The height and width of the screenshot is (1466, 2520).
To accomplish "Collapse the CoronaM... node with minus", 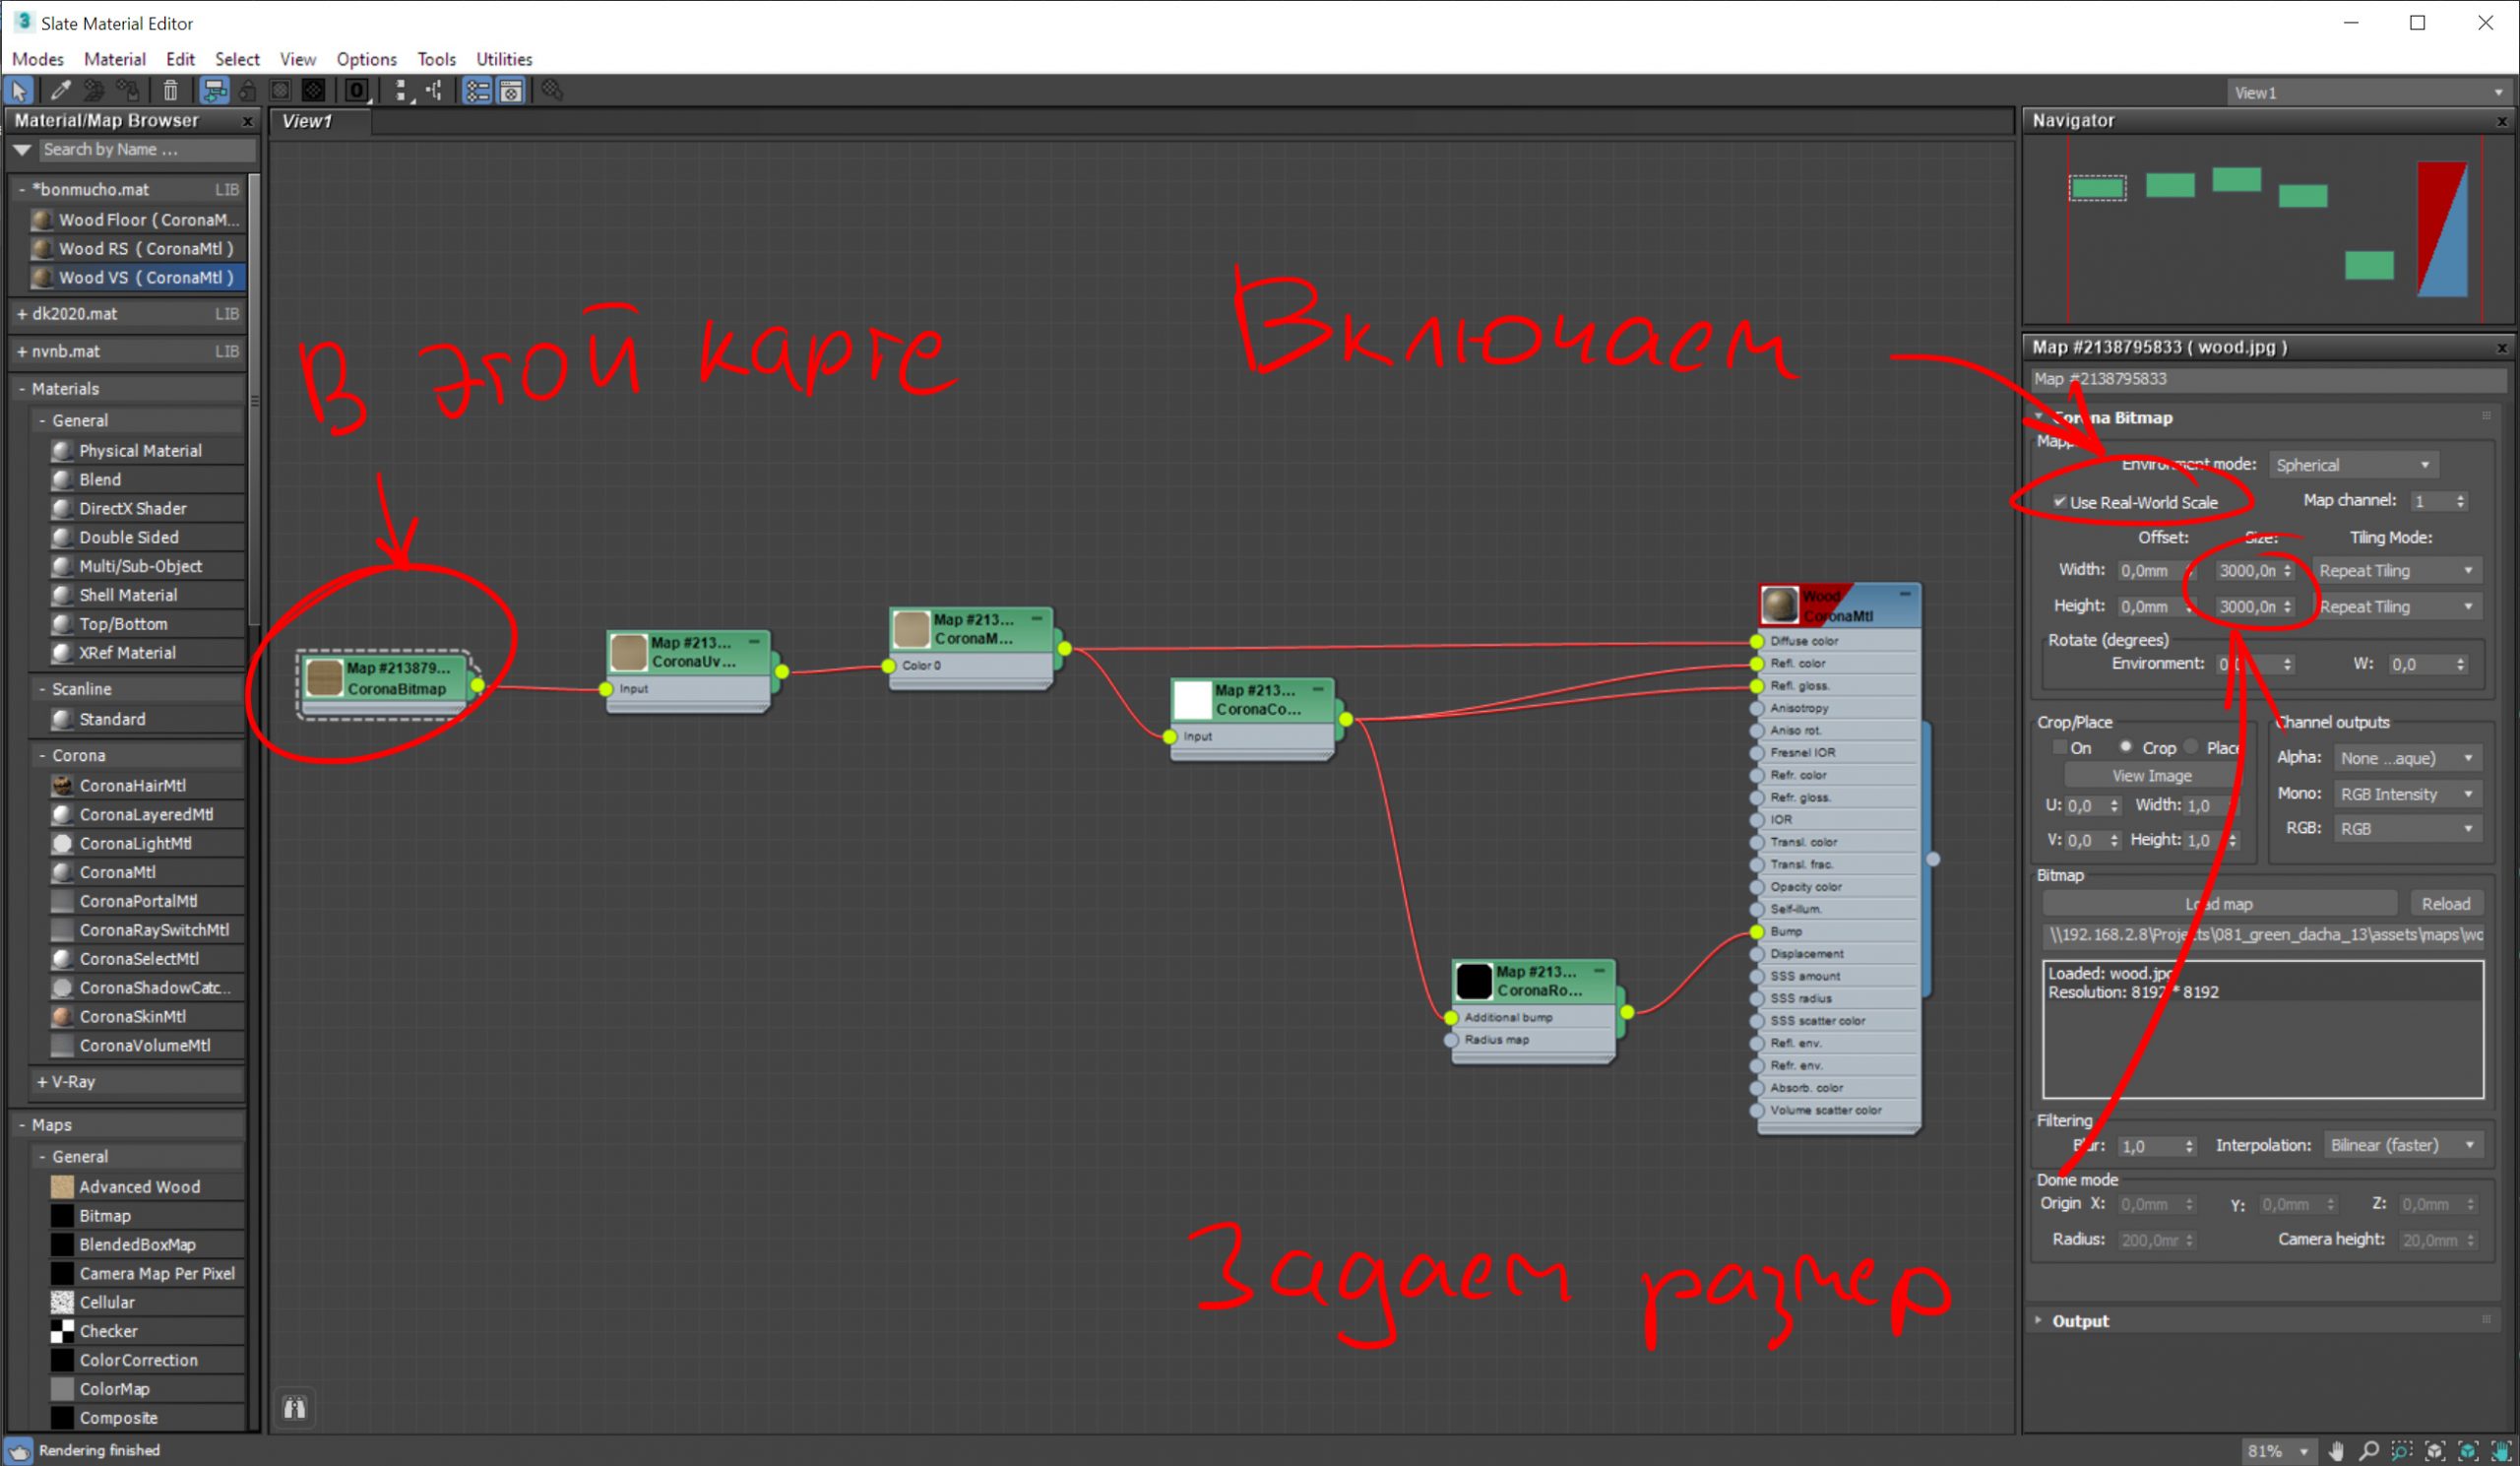I will pos(1037,618).
